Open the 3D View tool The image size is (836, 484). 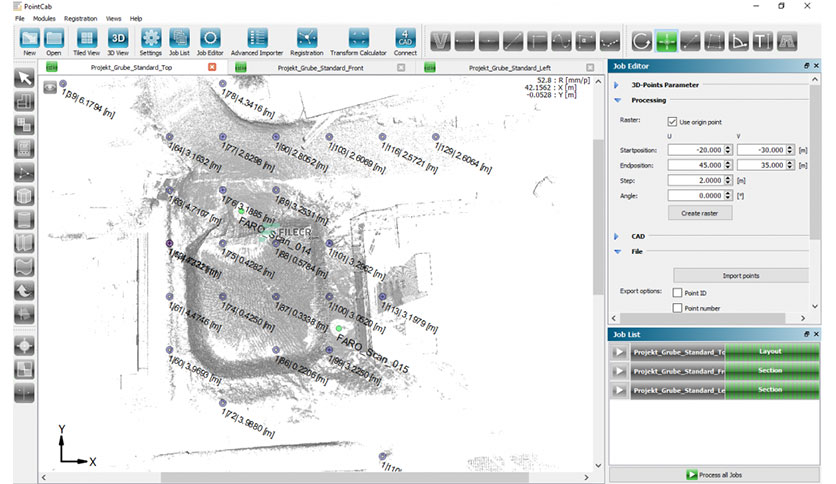(118, 42)
